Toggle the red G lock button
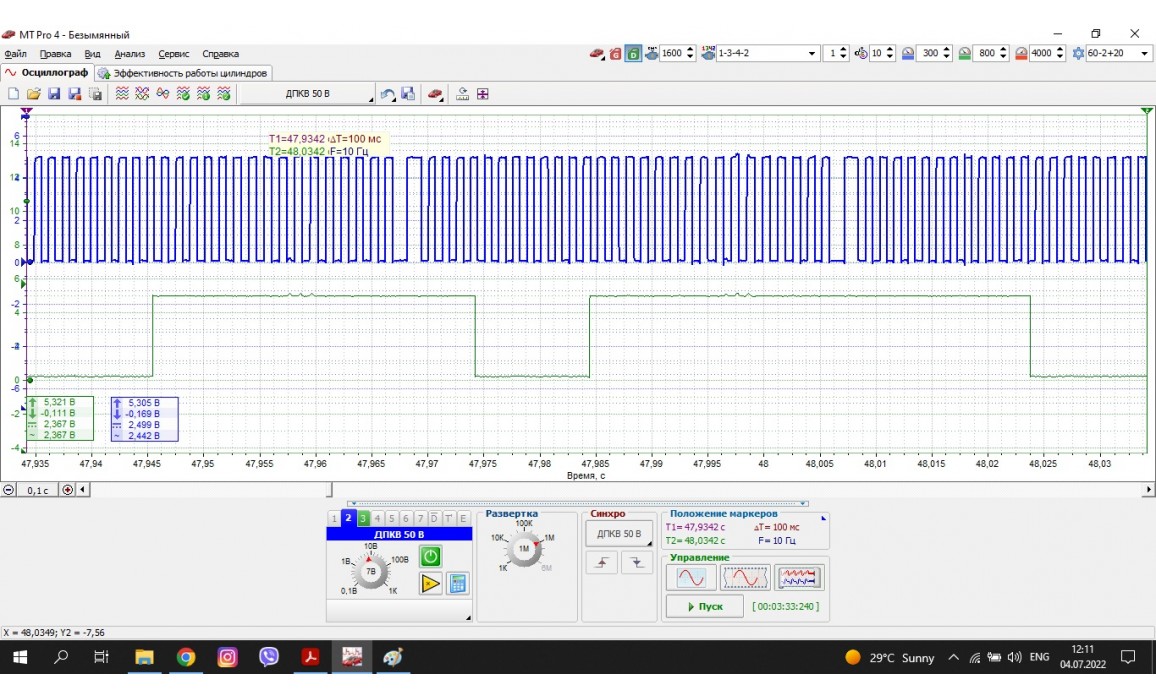This screenshot has width=1156, height=700. (616, 54)
